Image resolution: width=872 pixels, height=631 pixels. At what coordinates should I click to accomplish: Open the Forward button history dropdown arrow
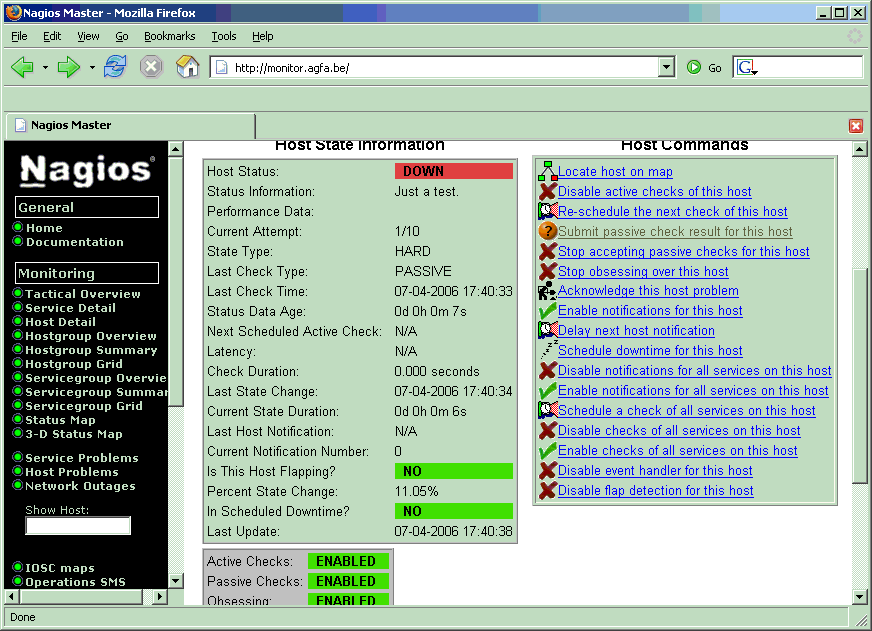tap(92, 68)
